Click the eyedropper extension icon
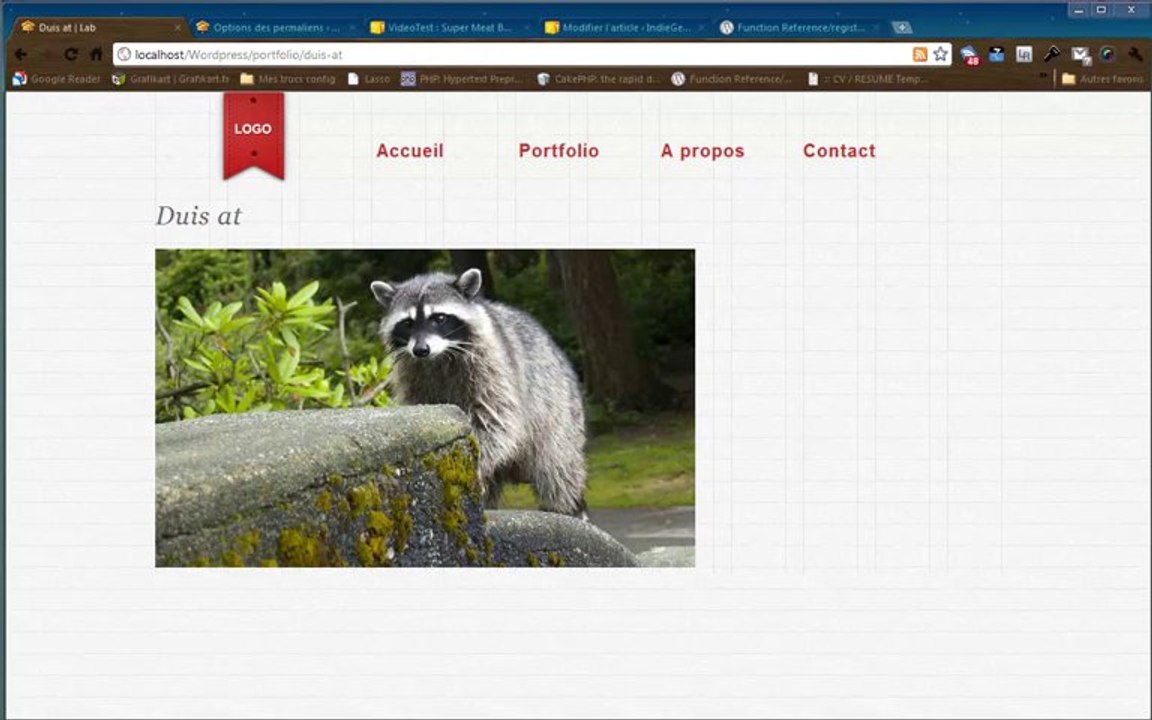The image size is (1152, 720). pyautogui.click(x=1052, y=54)
